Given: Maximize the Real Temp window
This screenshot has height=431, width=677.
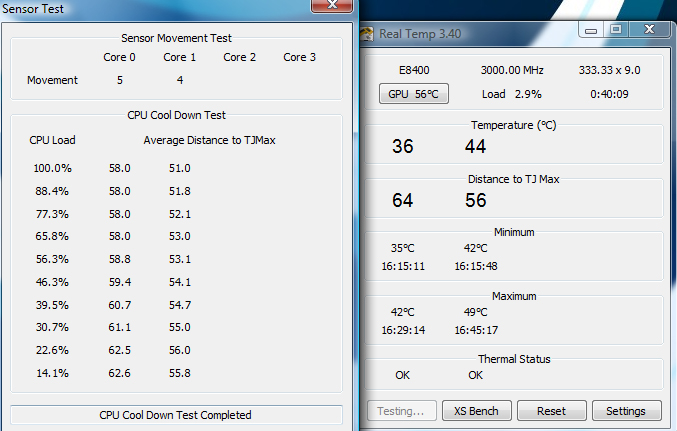Looking at the screenshot, I should [616, 29].
